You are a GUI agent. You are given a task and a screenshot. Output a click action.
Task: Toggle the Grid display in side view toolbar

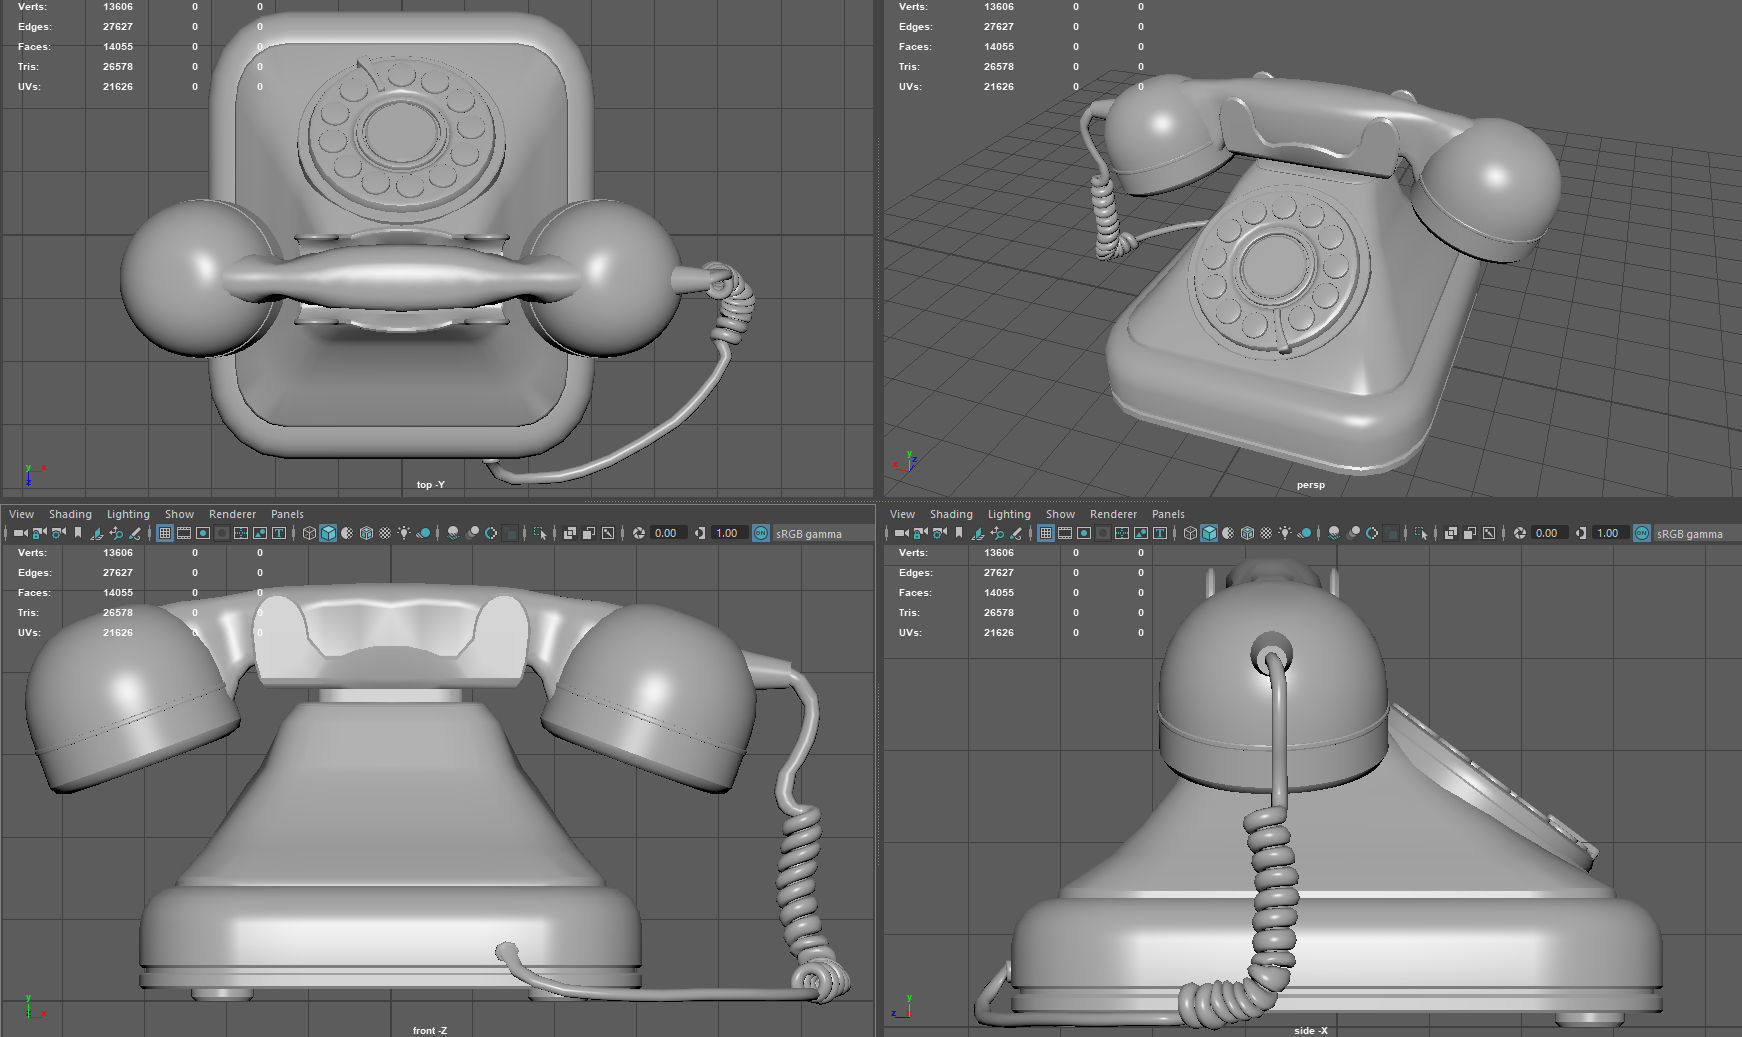[x=1046, y=533]
